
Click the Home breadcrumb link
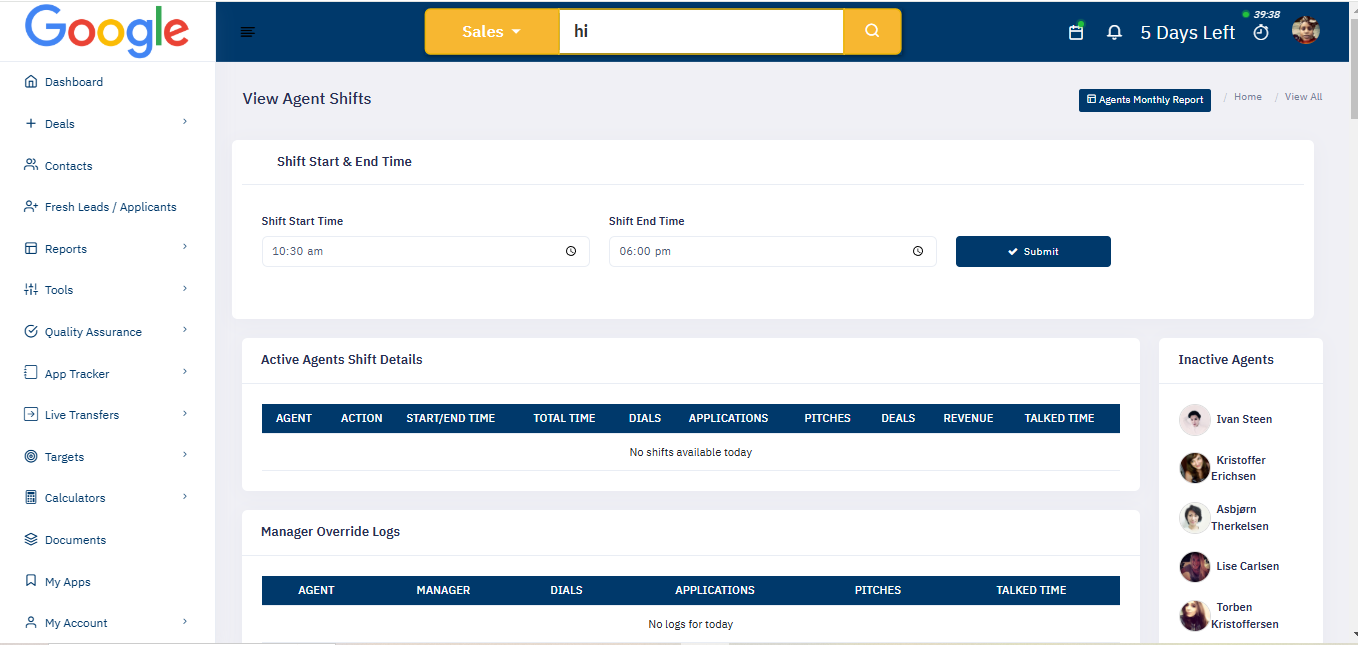(x=1247, y=97)
